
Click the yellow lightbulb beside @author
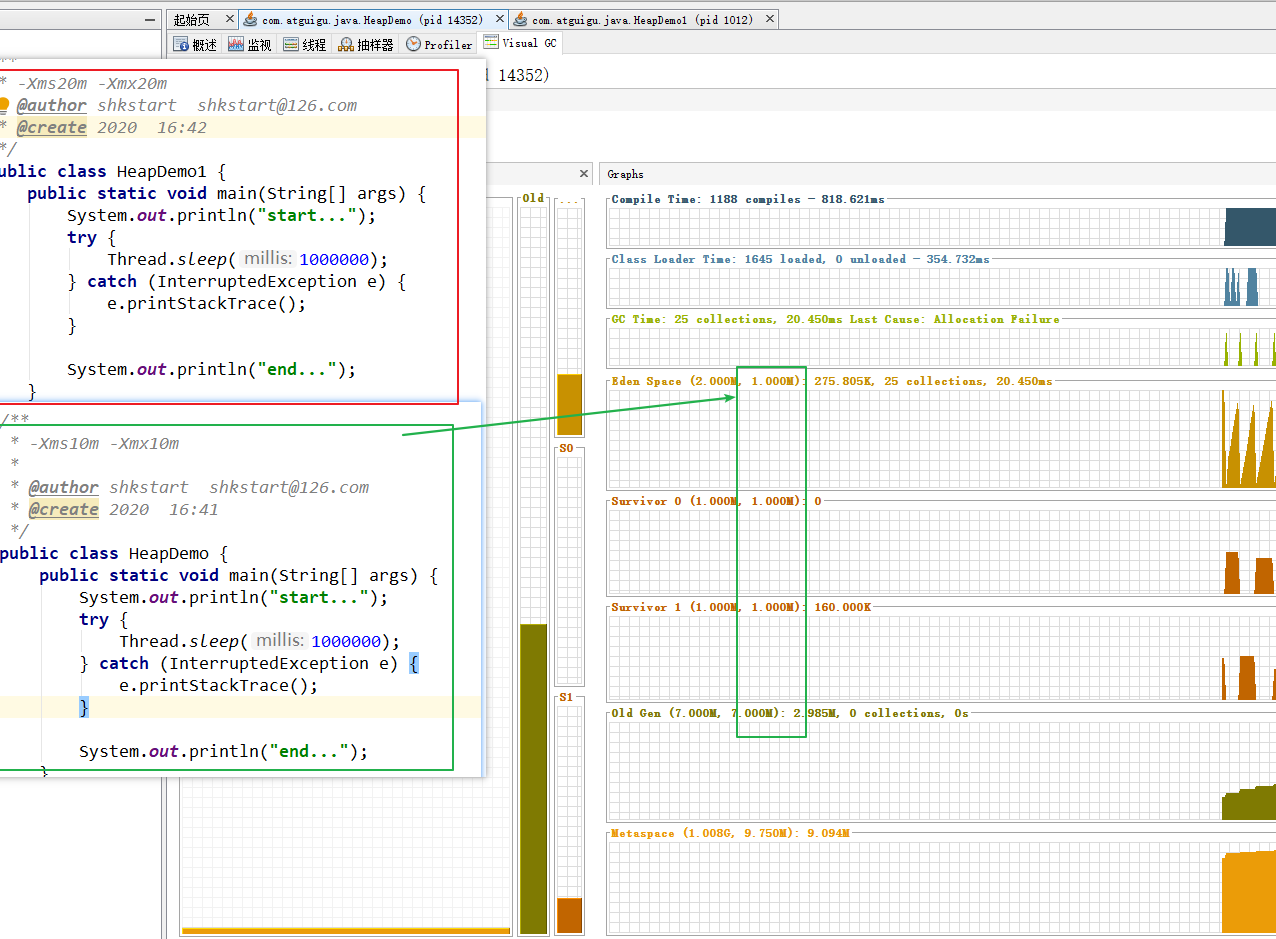[4, 105]
